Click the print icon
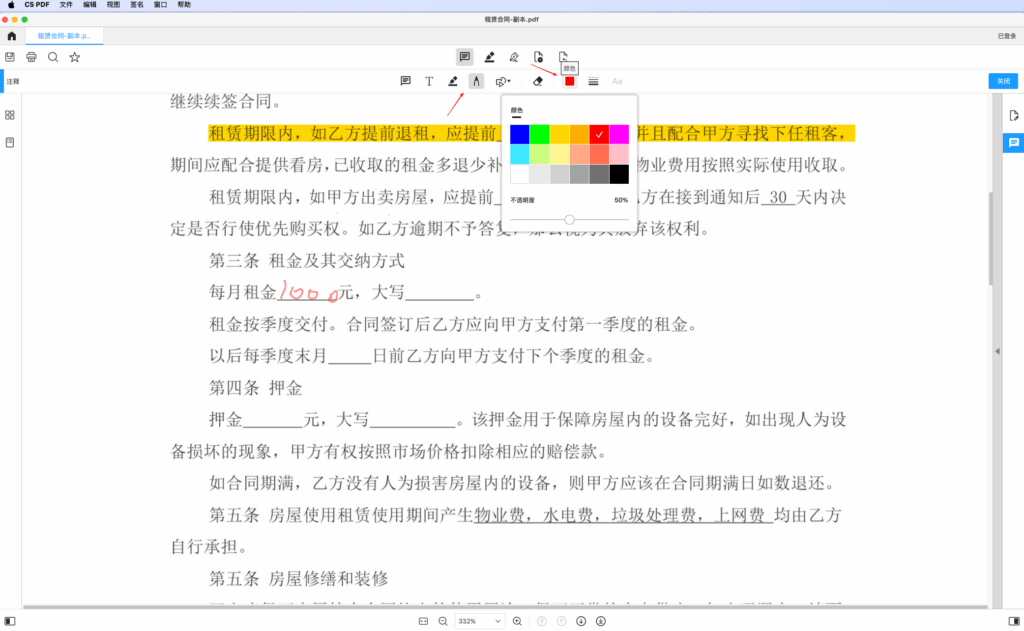Viewport: 1024px width, 631px height. pos(31,57)
